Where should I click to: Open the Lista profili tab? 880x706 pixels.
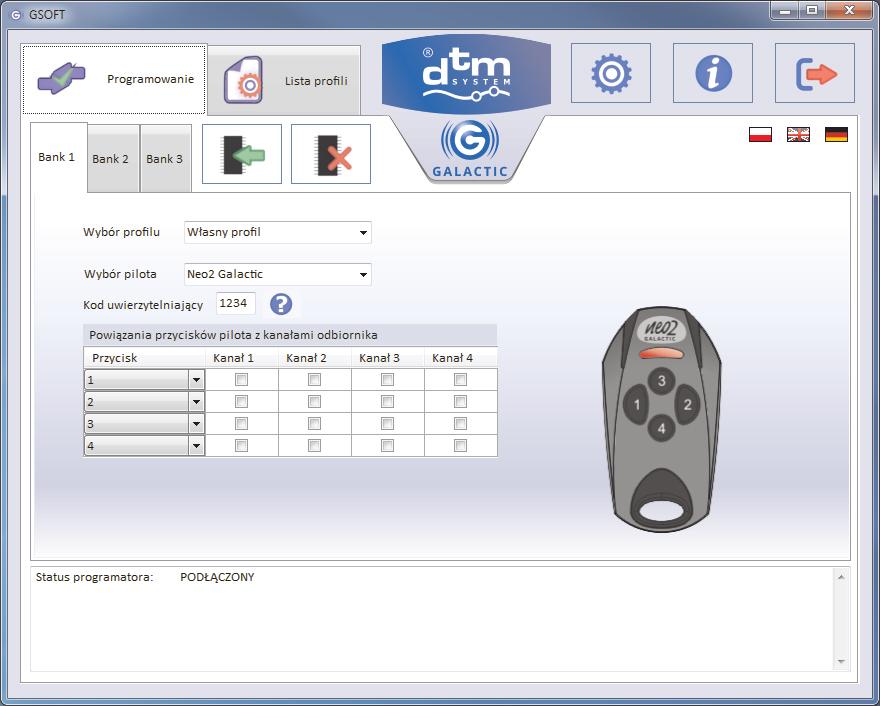(284, 81)
